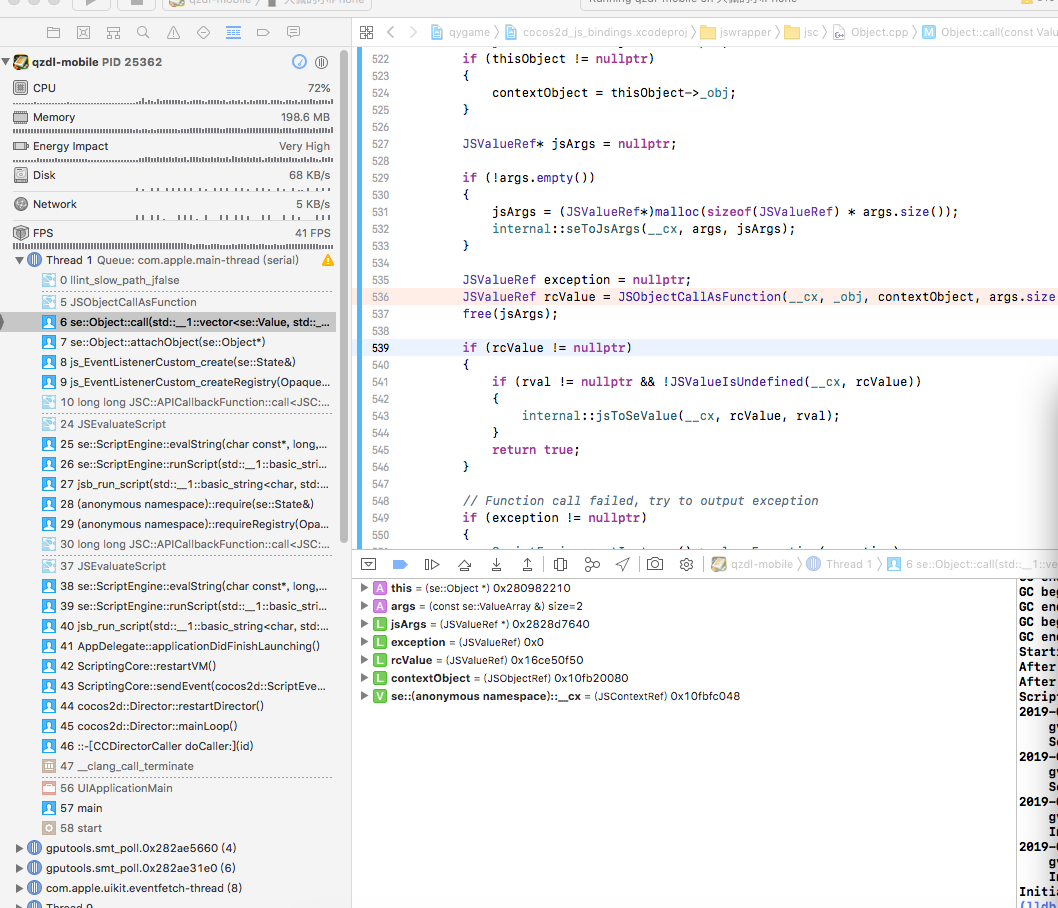Collapse Thread 1 stack frames
The height and width of the screenshot is (908, 1058).
(19, 260)
